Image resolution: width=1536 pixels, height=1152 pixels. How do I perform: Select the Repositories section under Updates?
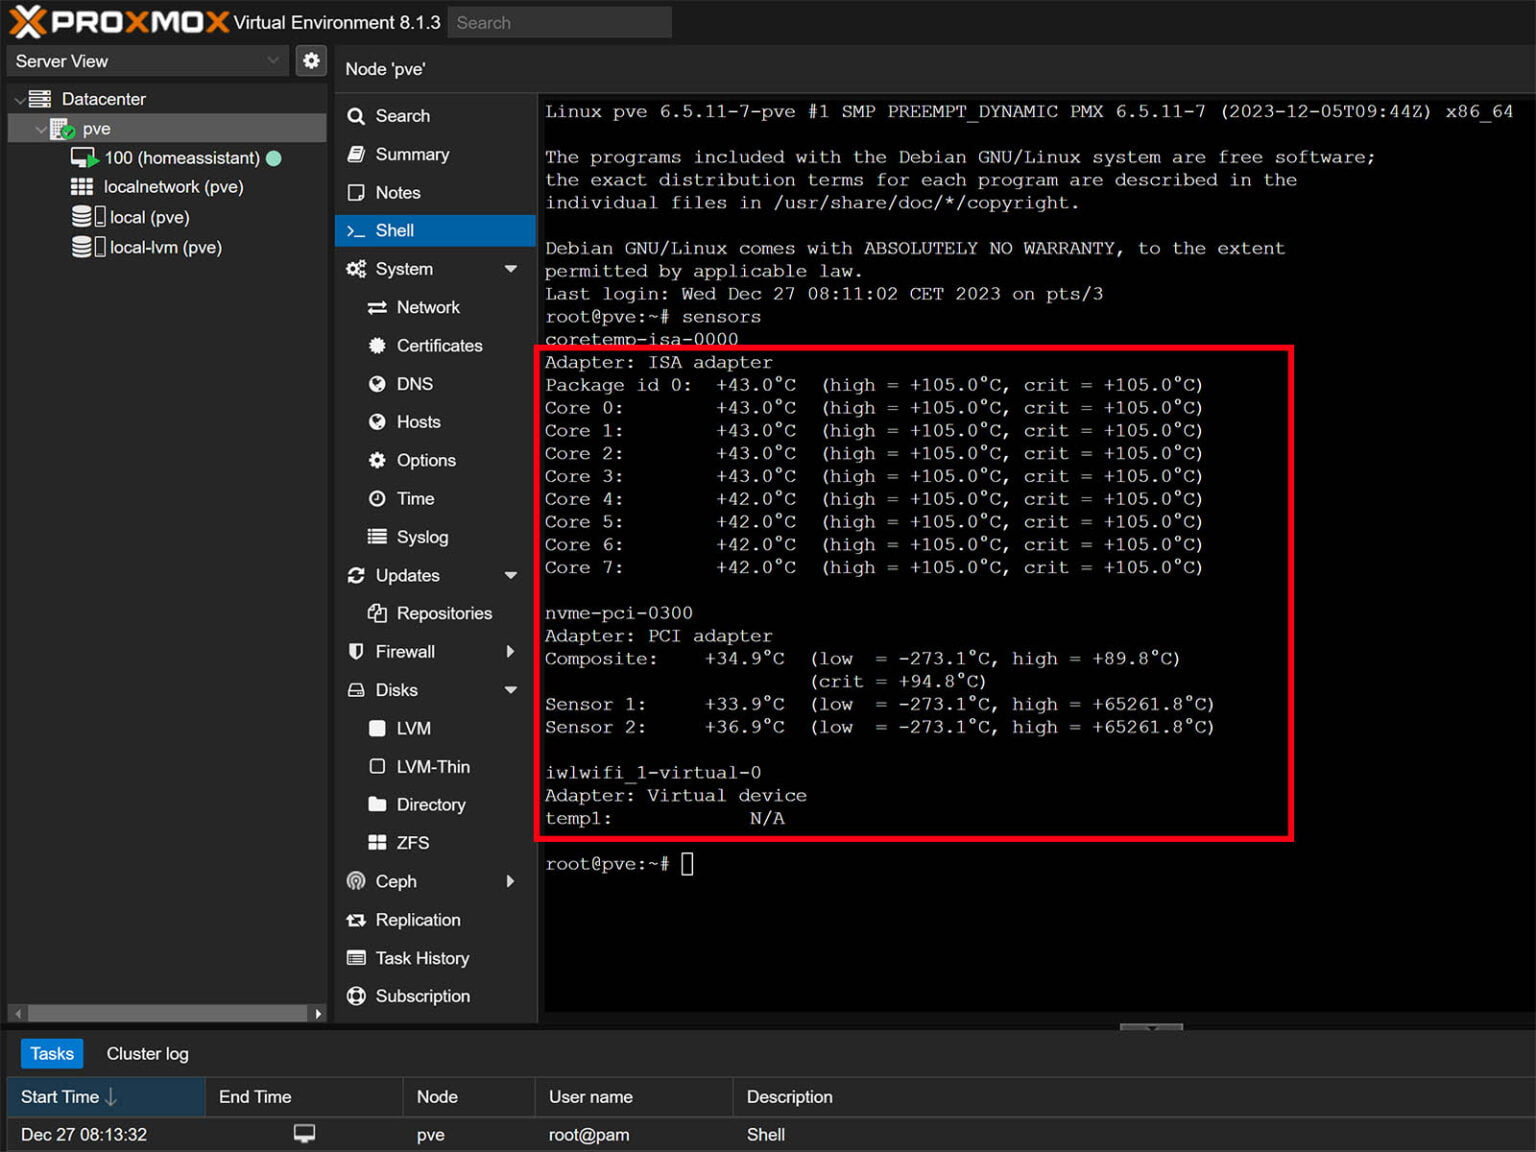click(444, 613)
